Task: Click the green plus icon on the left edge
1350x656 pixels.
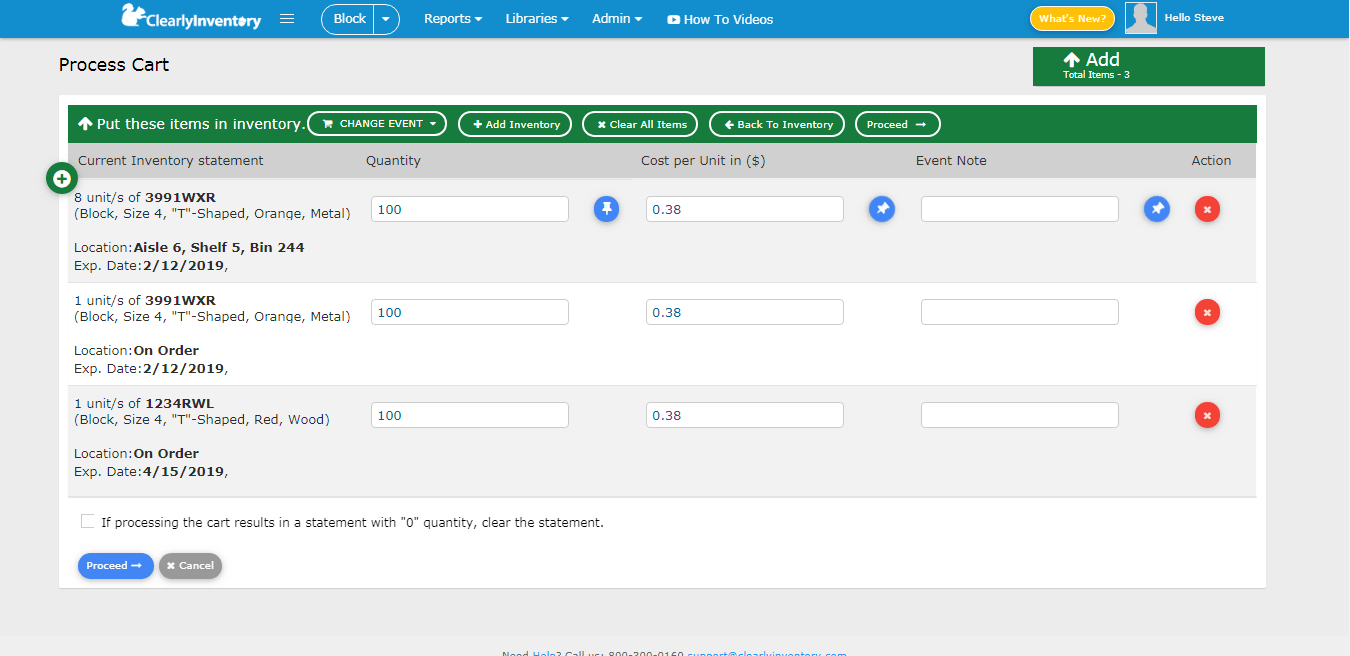Action: tap(61, 177)
